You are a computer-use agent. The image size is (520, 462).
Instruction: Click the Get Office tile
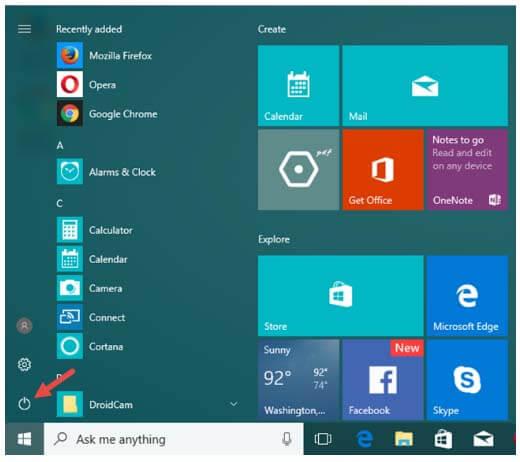[383, 170]
